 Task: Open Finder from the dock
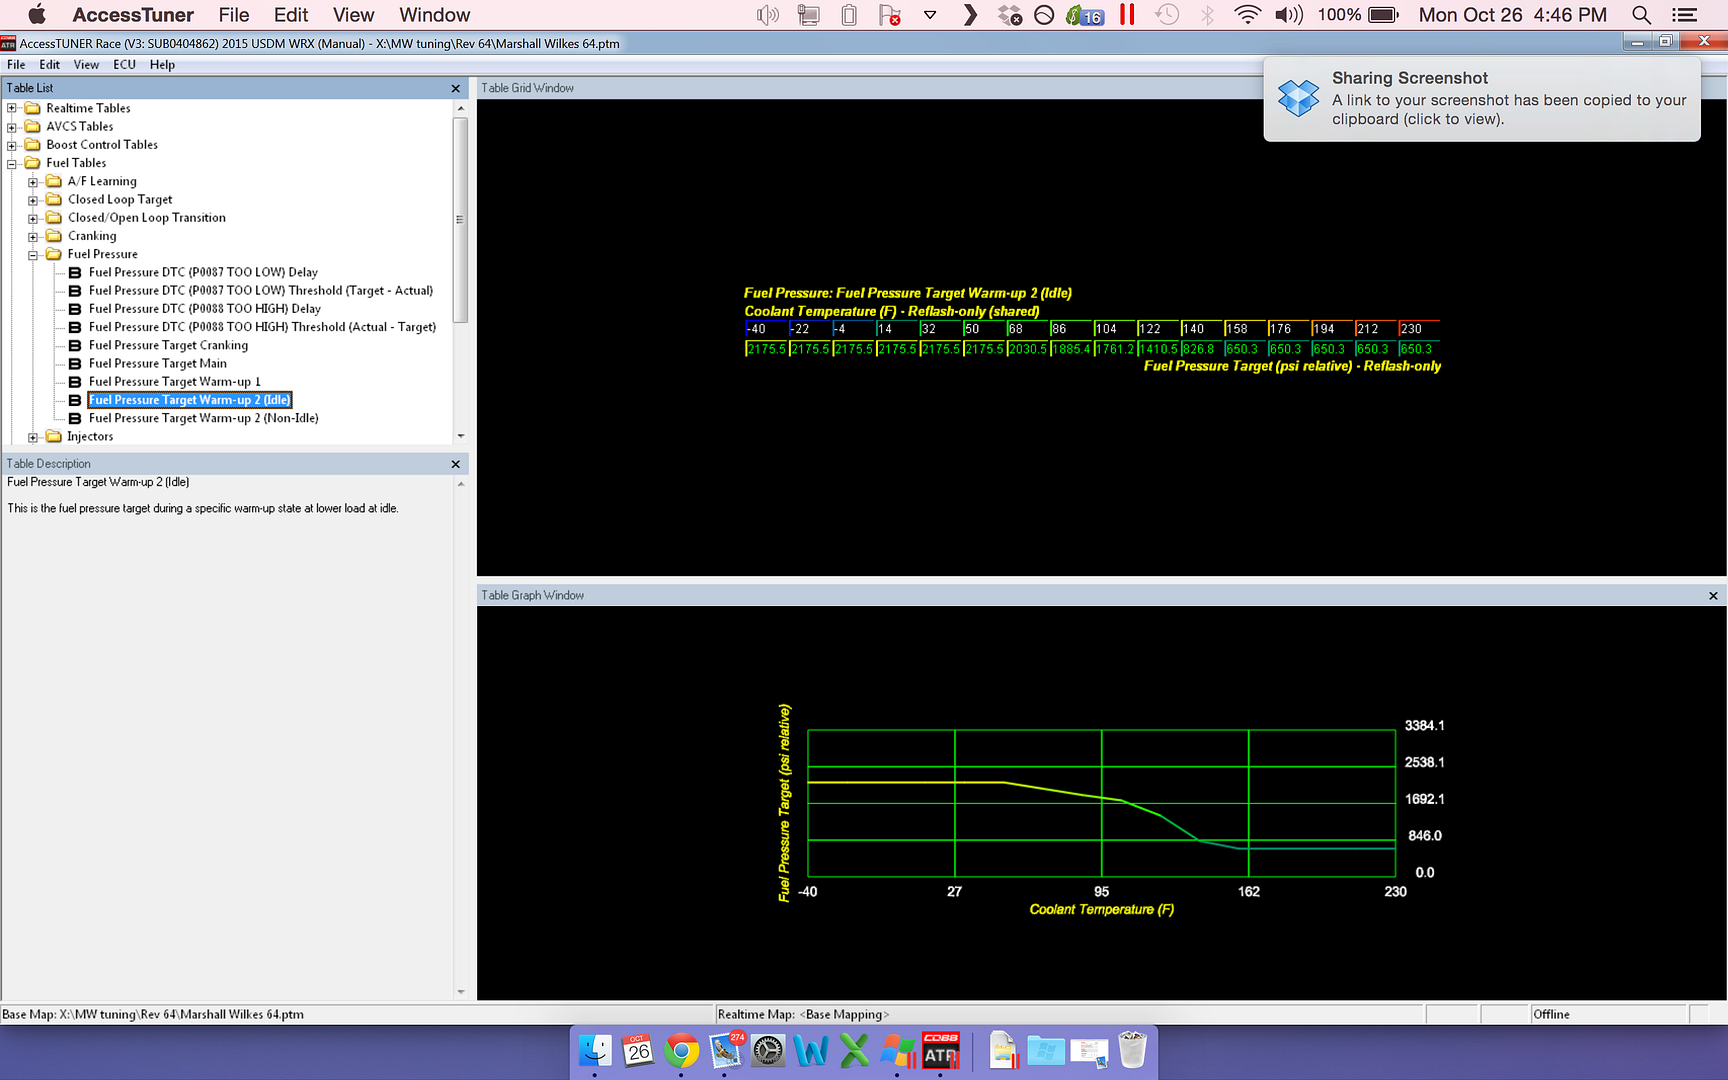[596, 1051]
